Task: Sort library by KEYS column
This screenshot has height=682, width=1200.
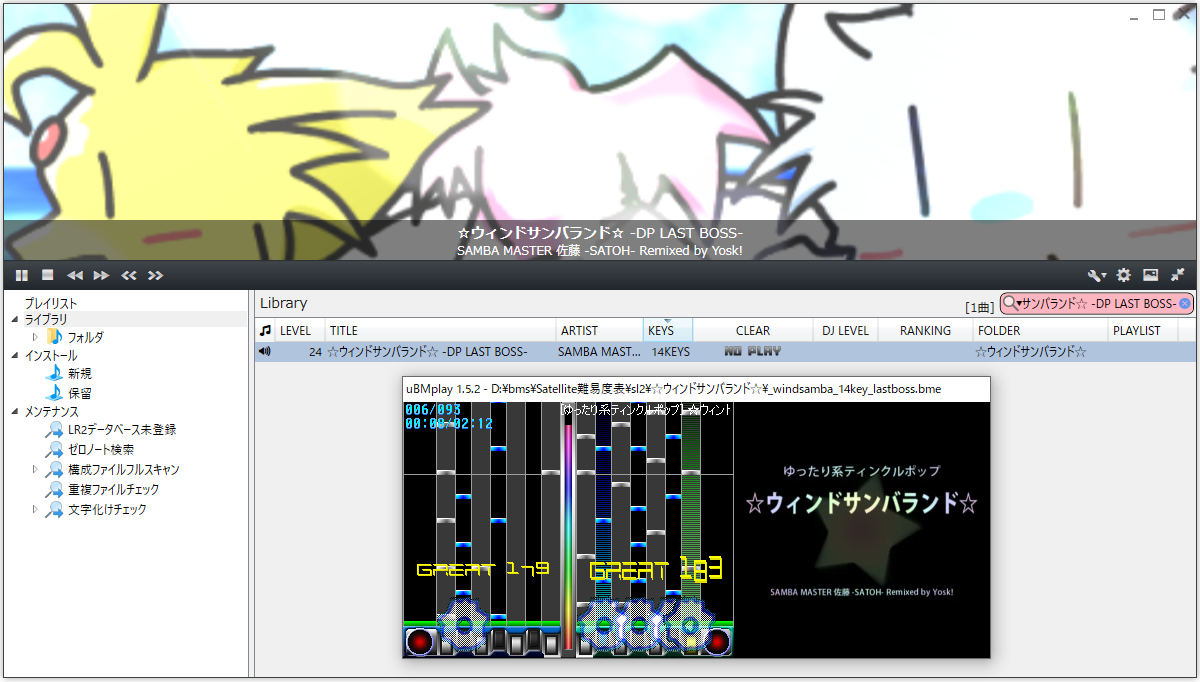Action: pos(668,330)
